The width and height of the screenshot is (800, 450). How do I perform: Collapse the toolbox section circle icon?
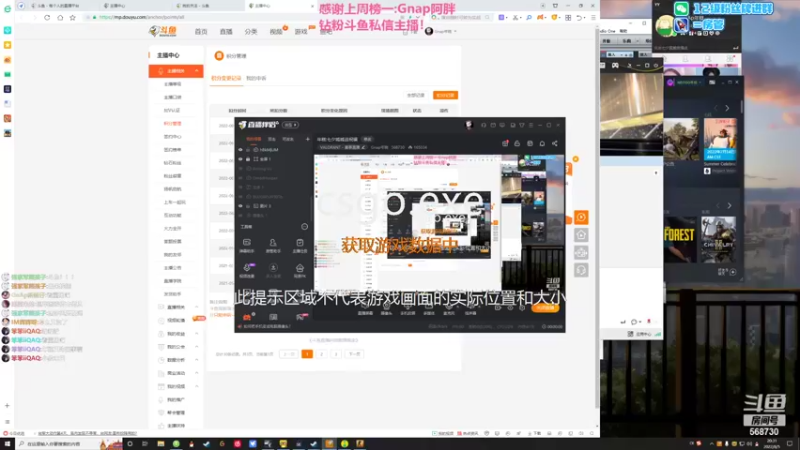[x=305, y=227]
